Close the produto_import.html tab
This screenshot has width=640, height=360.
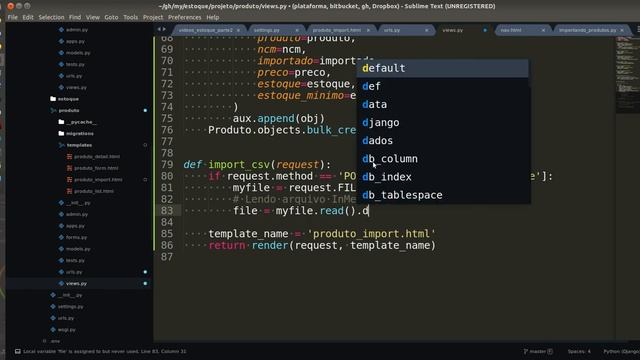[x=368, y=30]
